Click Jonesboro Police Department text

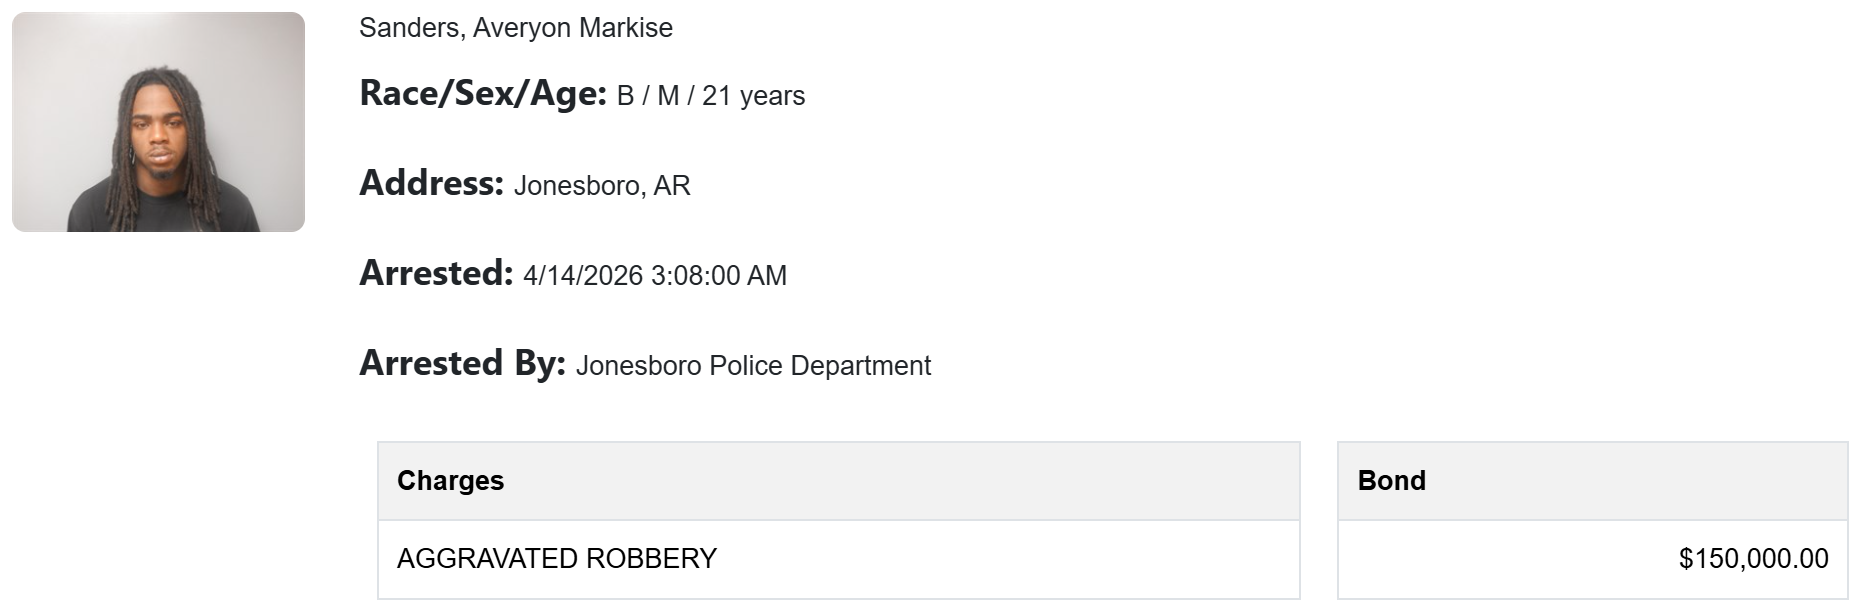753,366
